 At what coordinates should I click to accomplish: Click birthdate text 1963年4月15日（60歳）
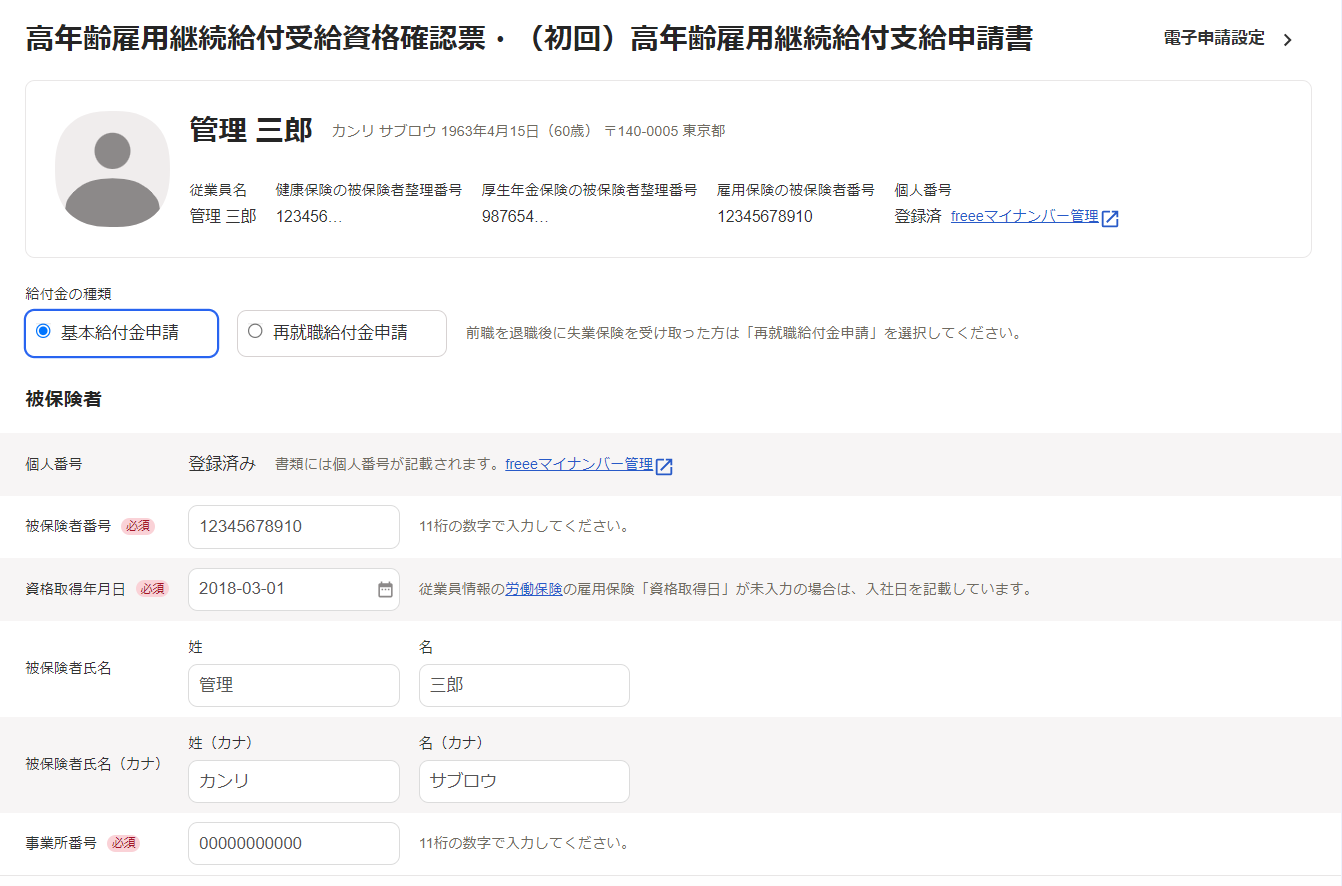pos(517,131)
